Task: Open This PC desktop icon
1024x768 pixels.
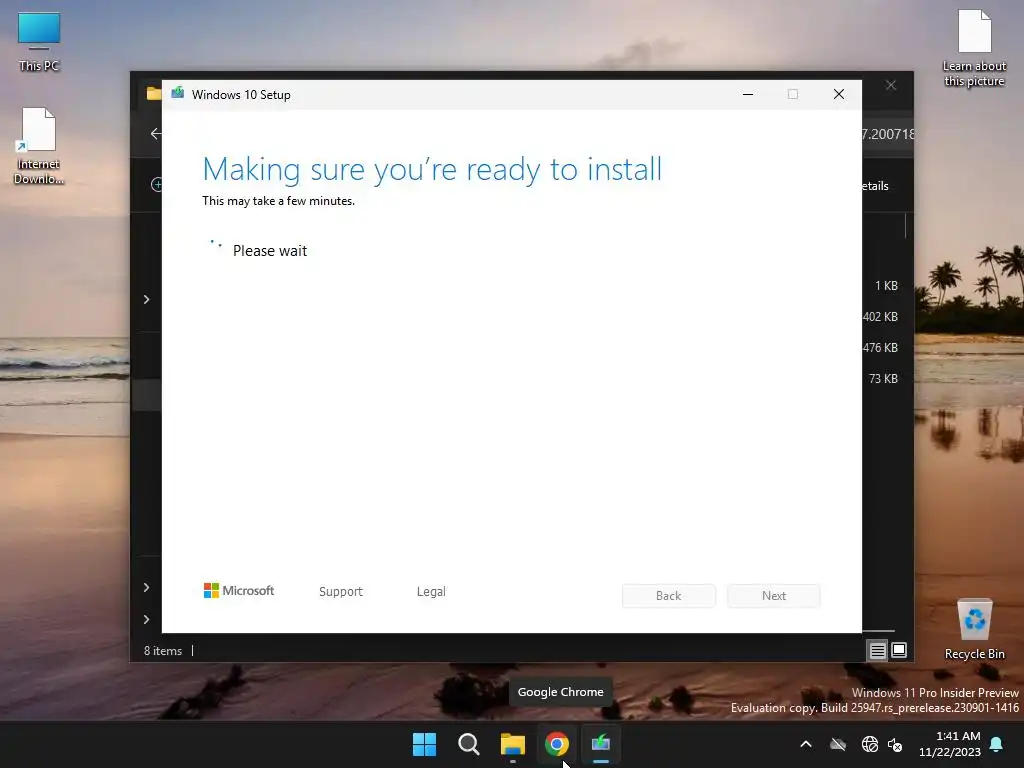Action: pos(39,42)
